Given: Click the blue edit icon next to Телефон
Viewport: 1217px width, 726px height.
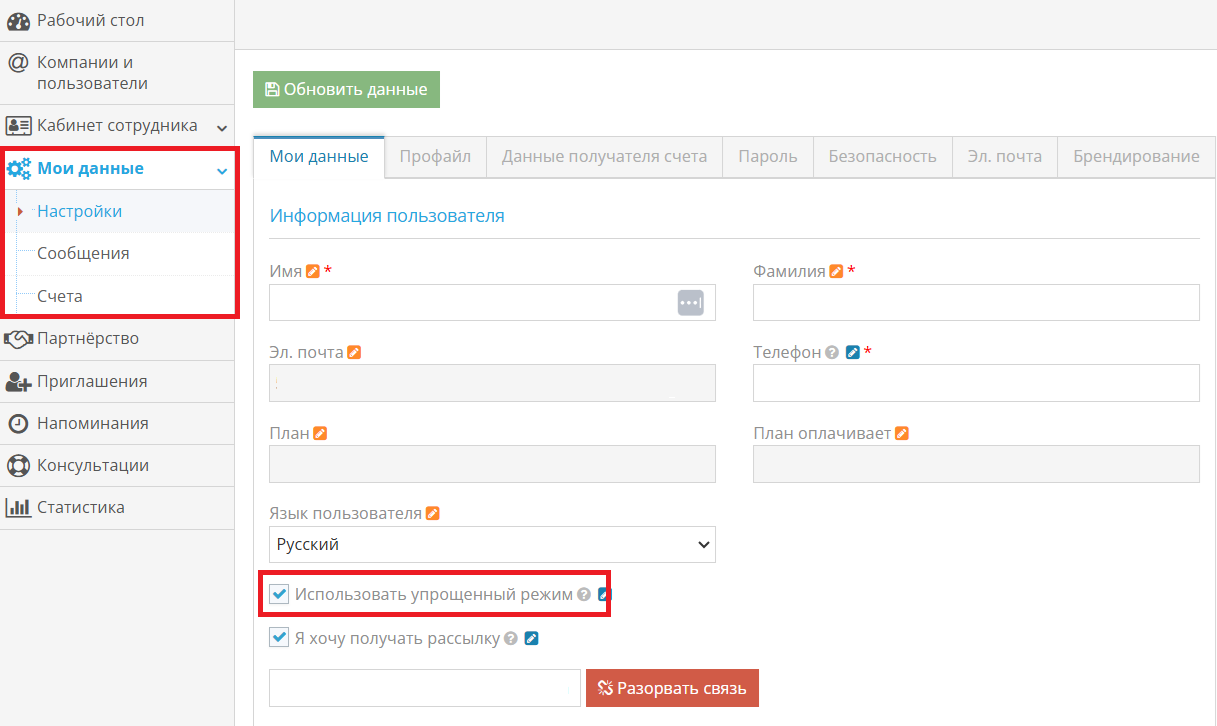Looking at the screenshot, I should 852,353.
